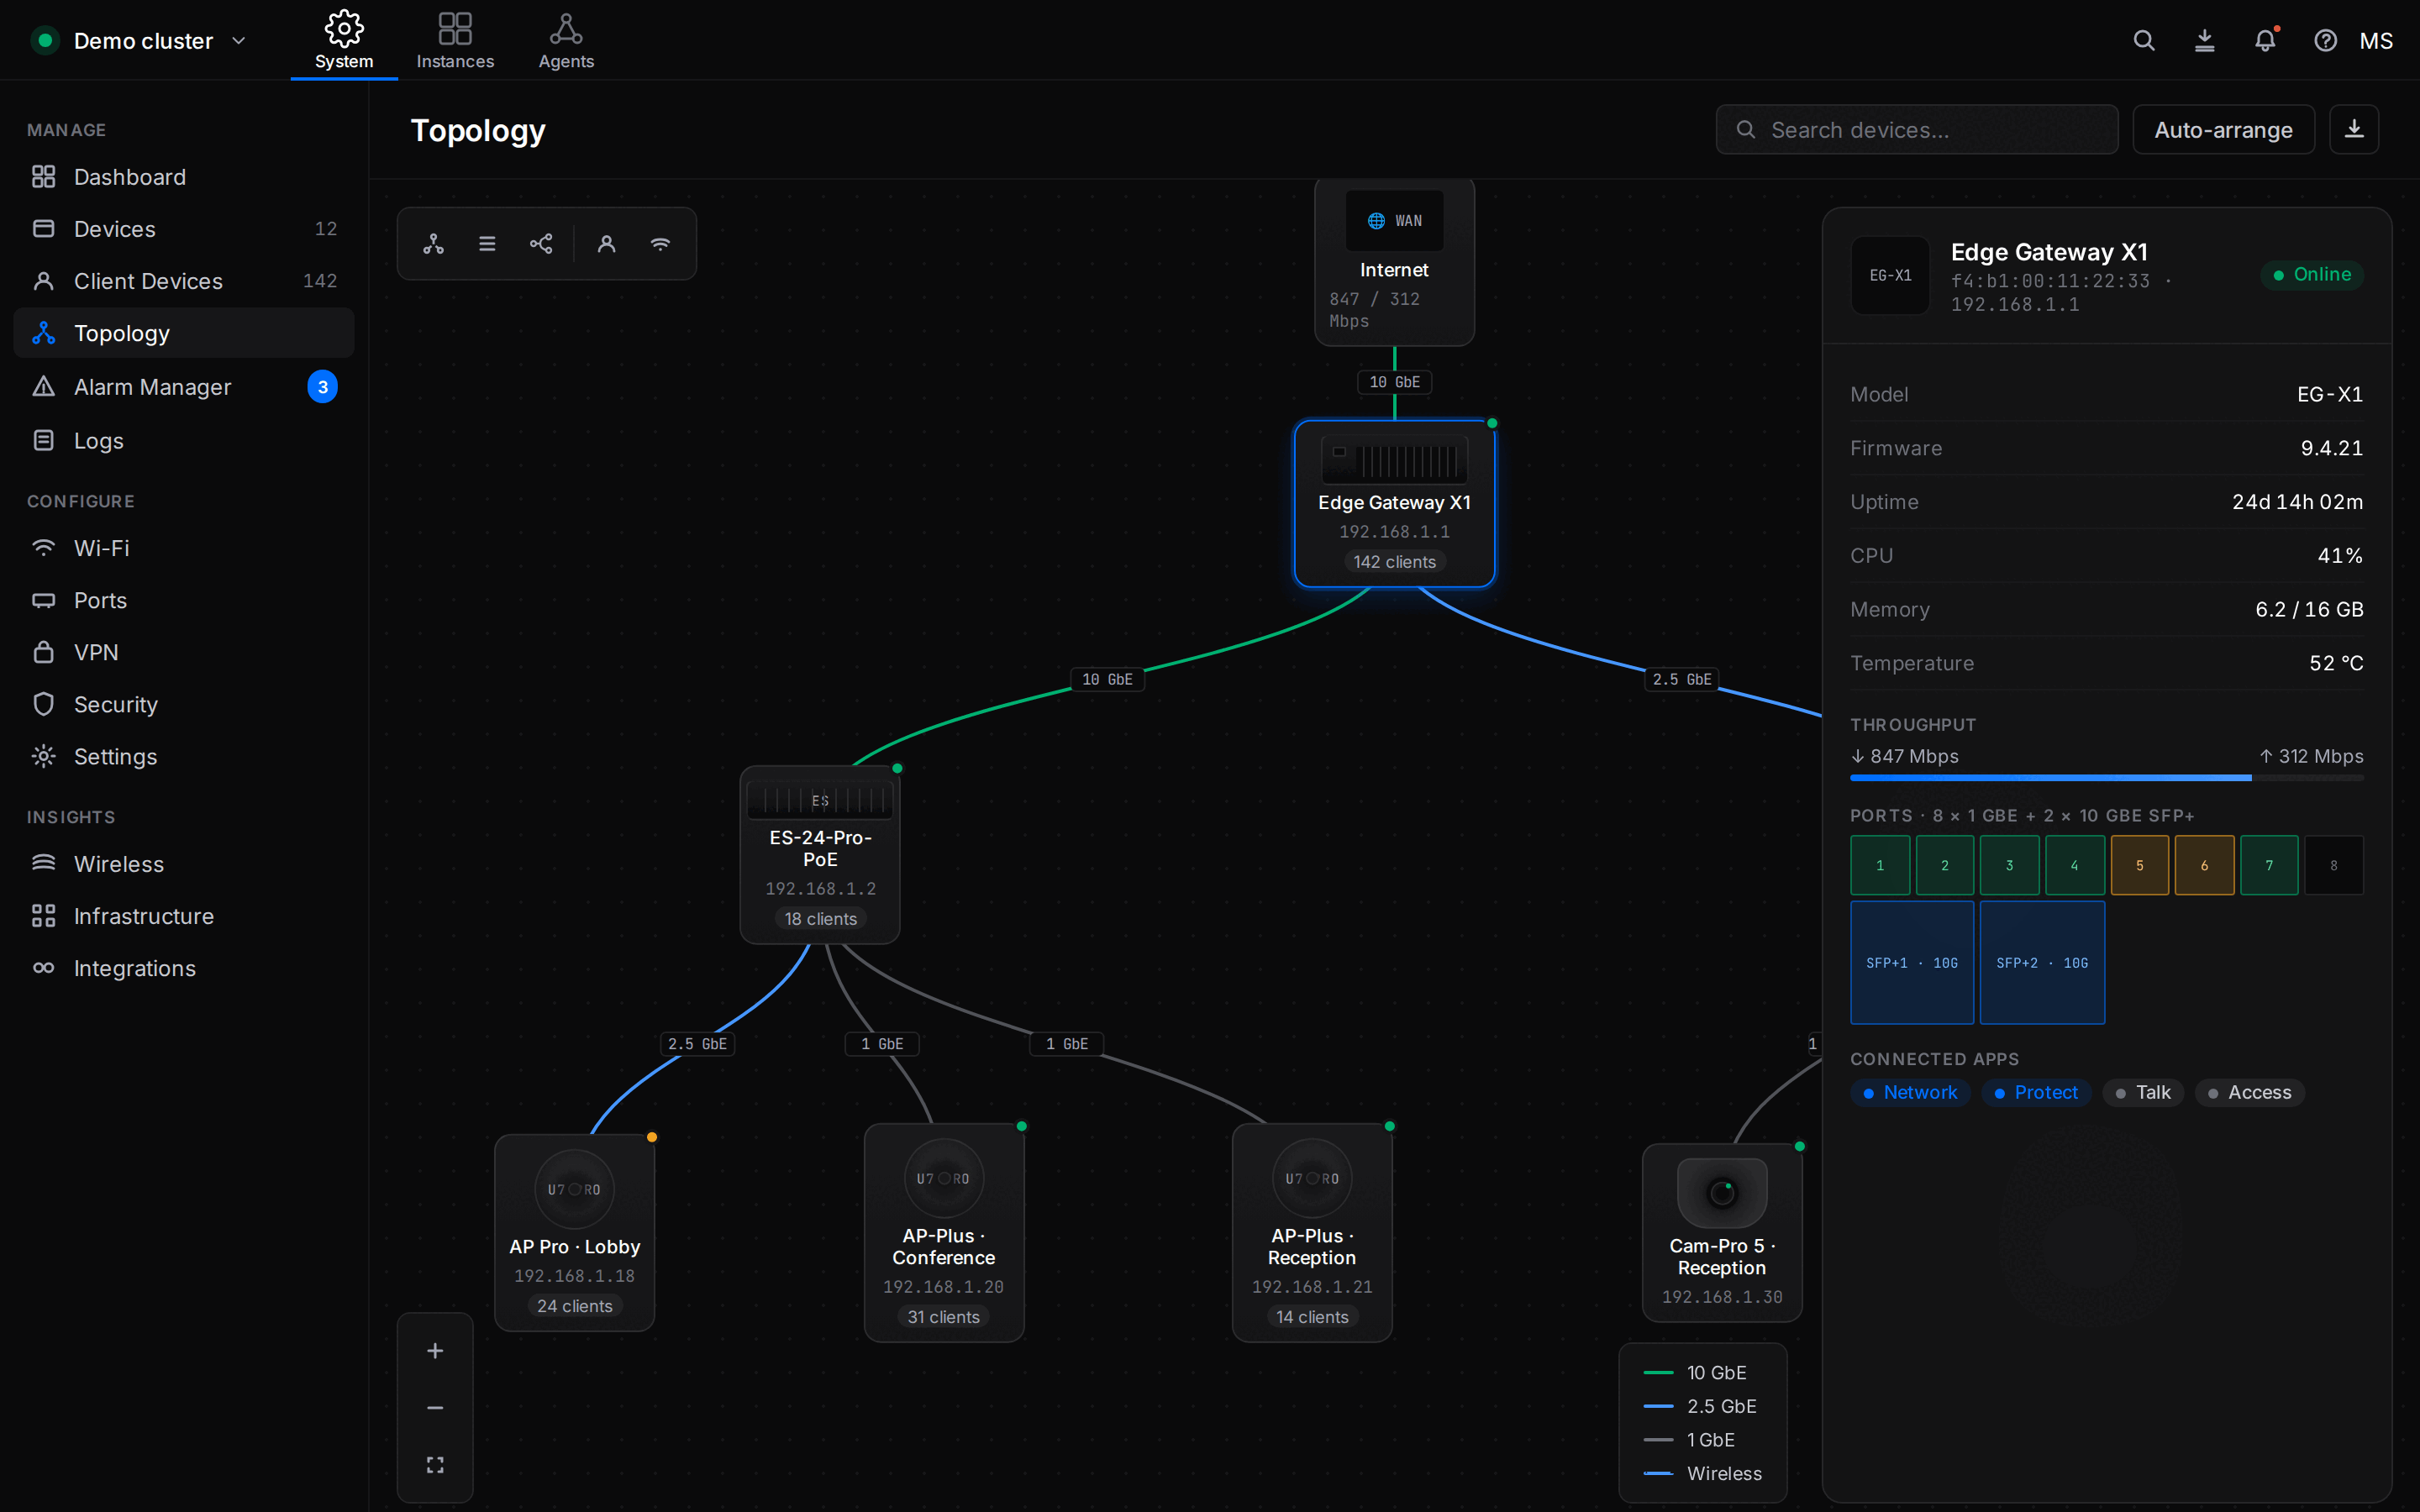Open Dashboard in the sidebar
This screenshot has height=1512, width=2420.
tap(184, 177)
